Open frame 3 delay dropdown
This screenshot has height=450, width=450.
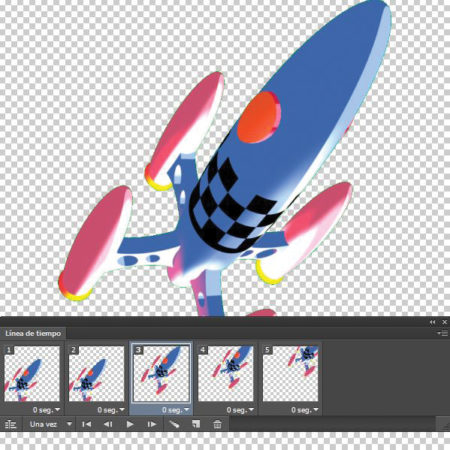pos(176,410)
